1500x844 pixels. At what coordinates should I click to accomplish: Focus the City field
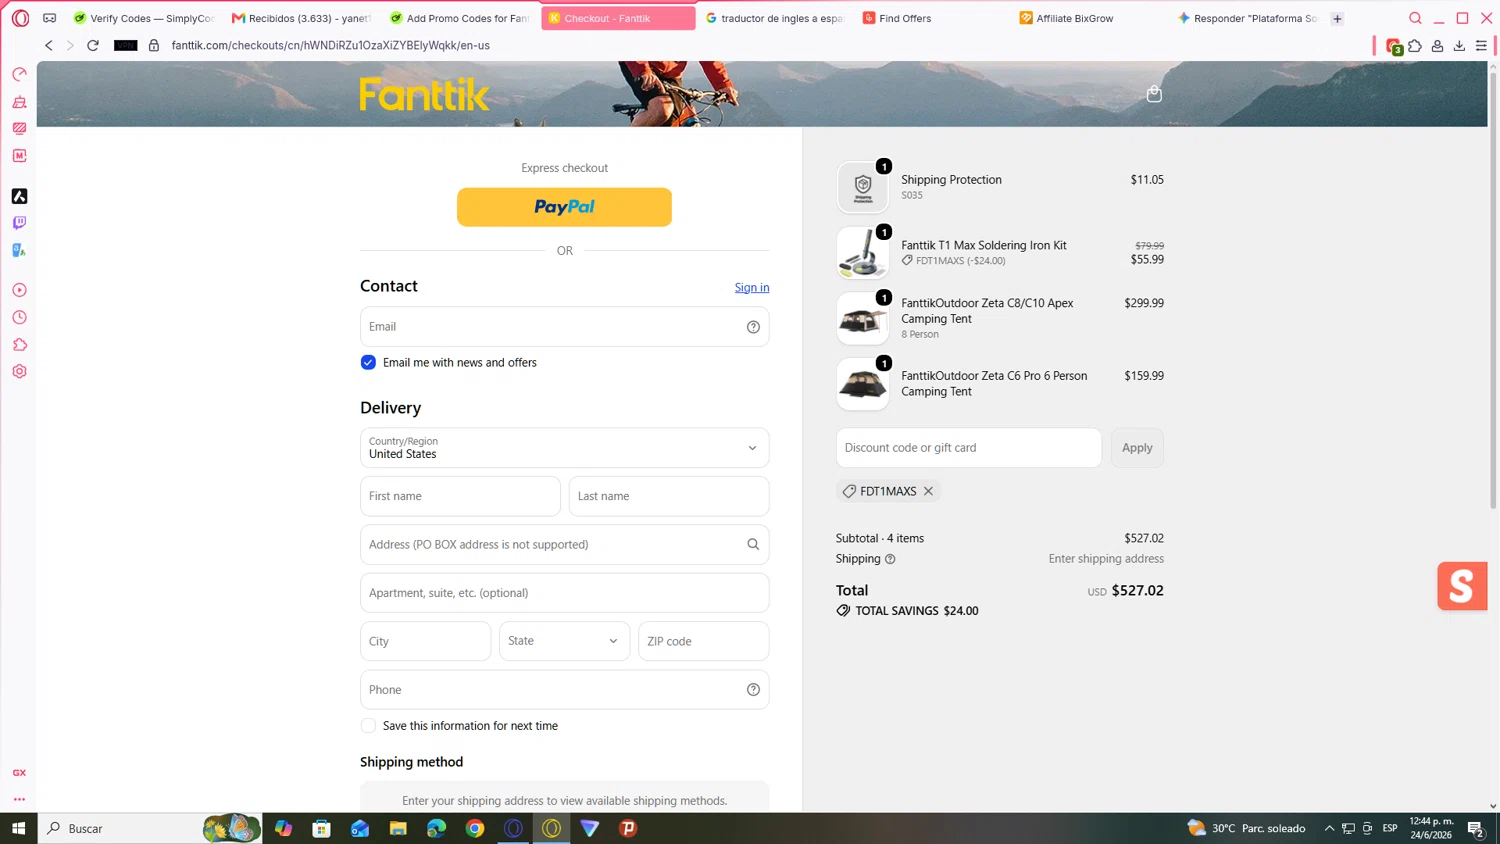(425, 641)
